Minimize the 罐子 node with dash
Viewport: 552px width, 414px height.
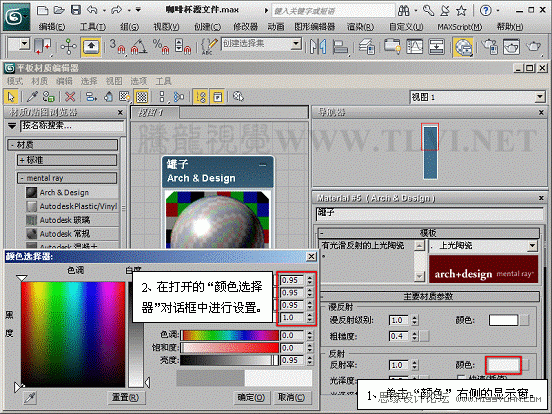[263, 165]
